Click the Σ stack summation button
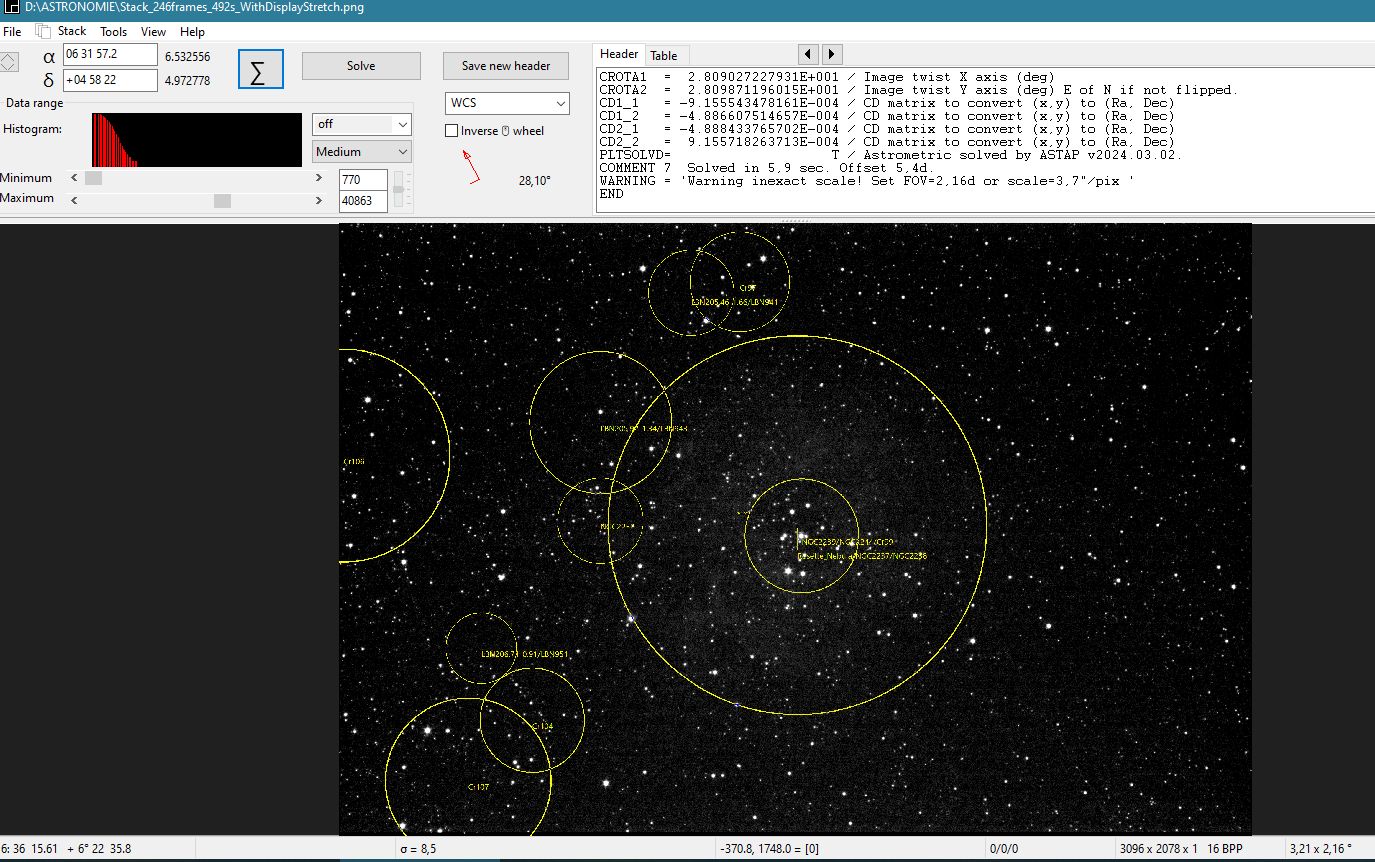The width and height of the screenshot is (1375, 862). click(x=260, y=70)
